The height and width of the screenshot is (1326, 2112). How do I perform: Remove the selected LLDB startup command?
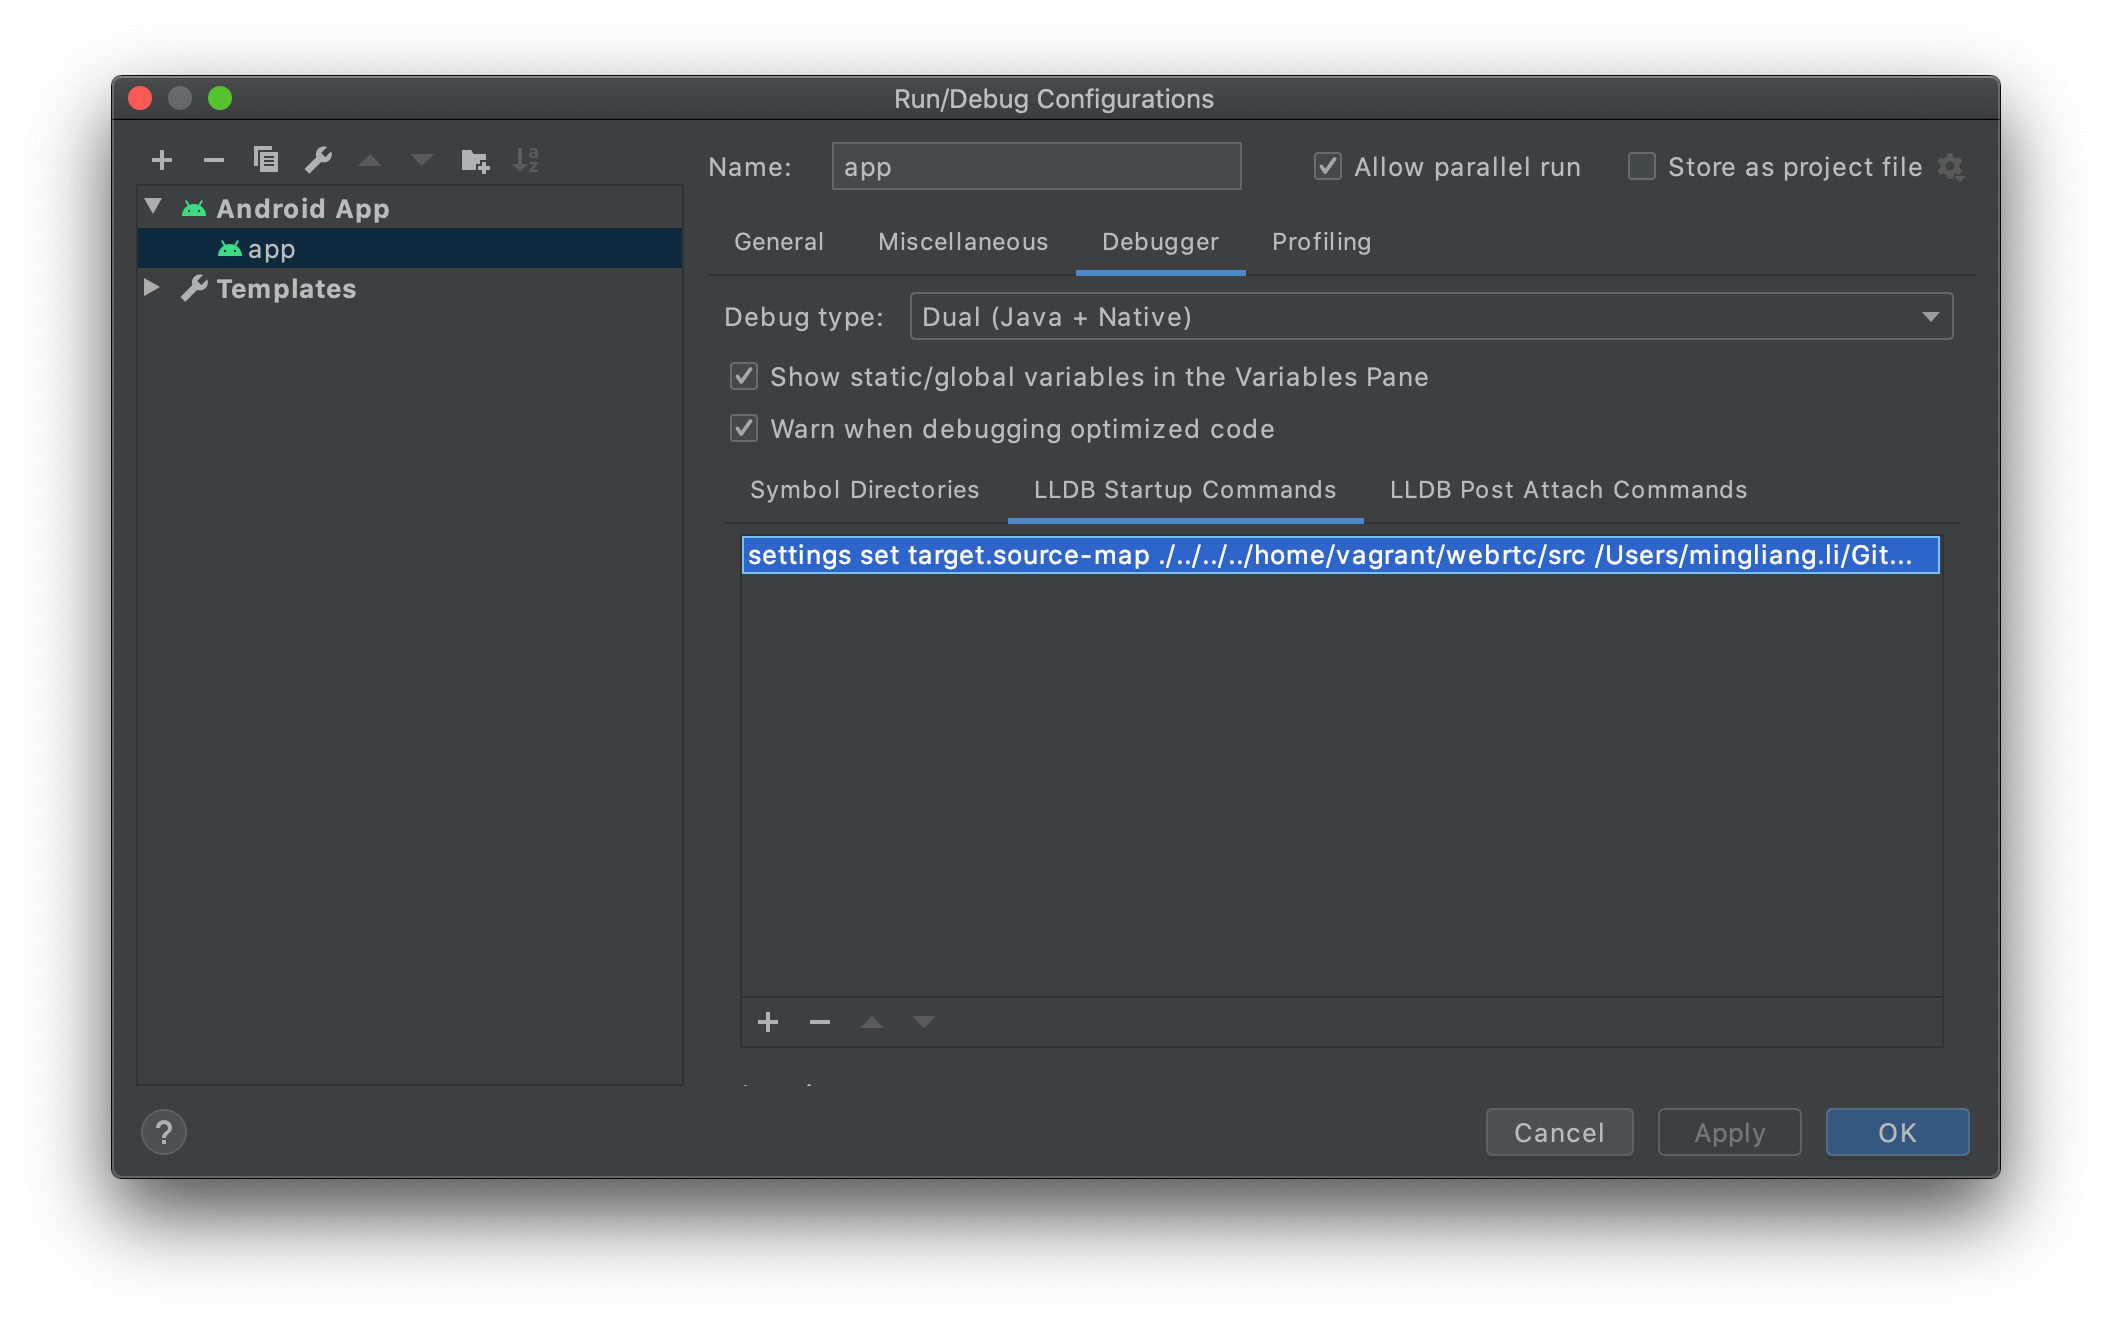point(820,1022)
